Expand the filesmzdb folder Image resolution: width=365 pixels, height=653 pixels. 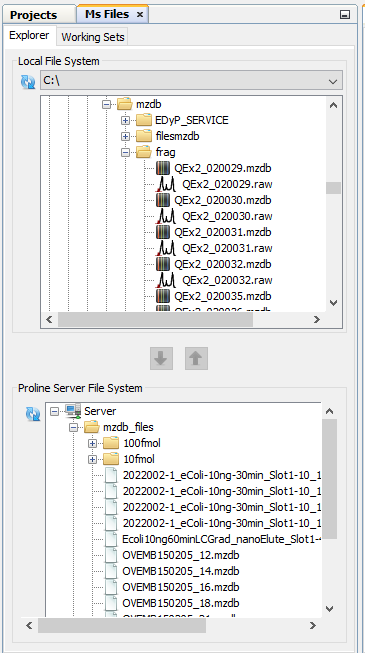125,136
